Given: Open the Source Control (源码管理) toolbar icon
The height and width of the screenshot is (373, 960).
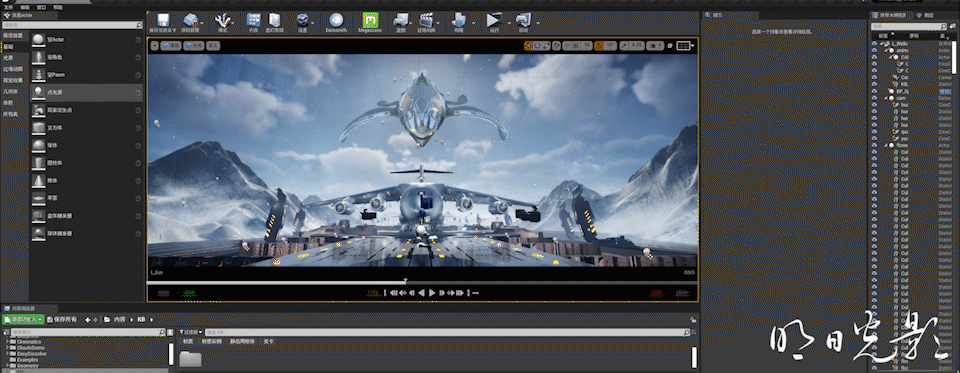Looking at the screenshot, I should [x=191, y=20].
